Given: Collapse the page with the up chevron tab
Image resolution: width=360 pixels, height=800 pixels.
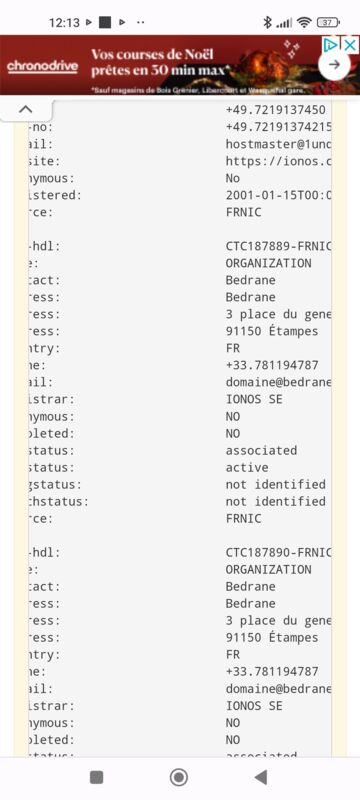Looking at the screenshot, I should [x=25, y=109].
